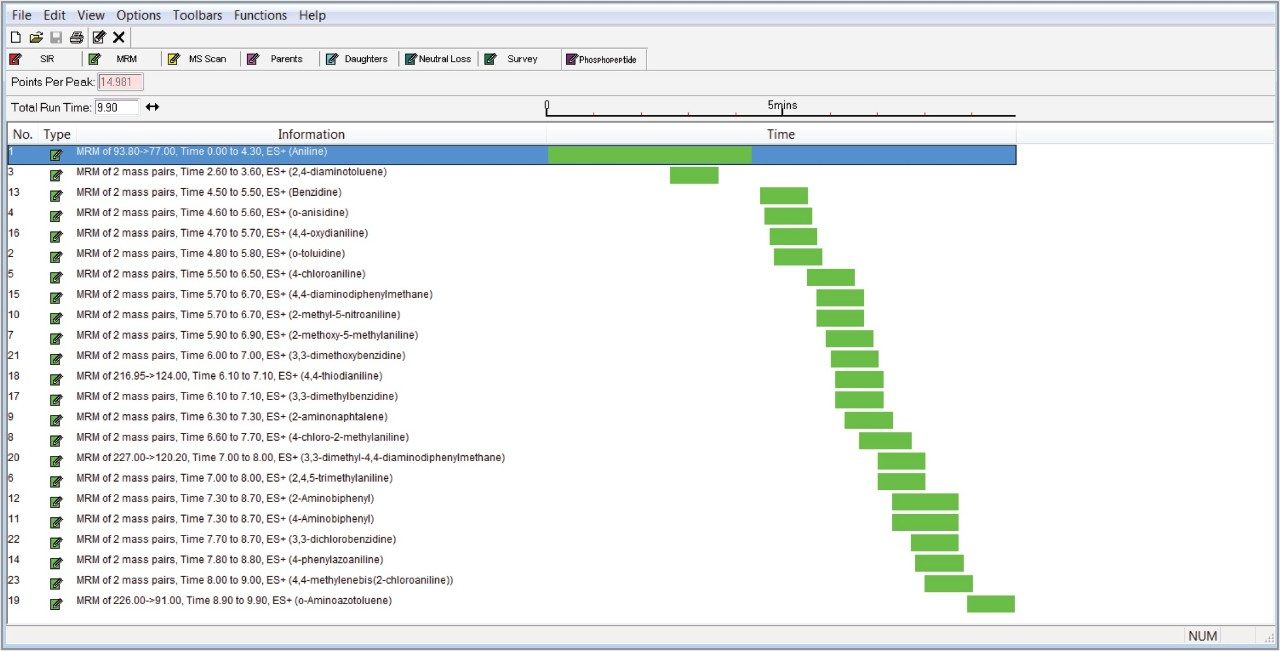Click the type icon for 2-methyl-5-nitroaniline row

coord(56,317)
